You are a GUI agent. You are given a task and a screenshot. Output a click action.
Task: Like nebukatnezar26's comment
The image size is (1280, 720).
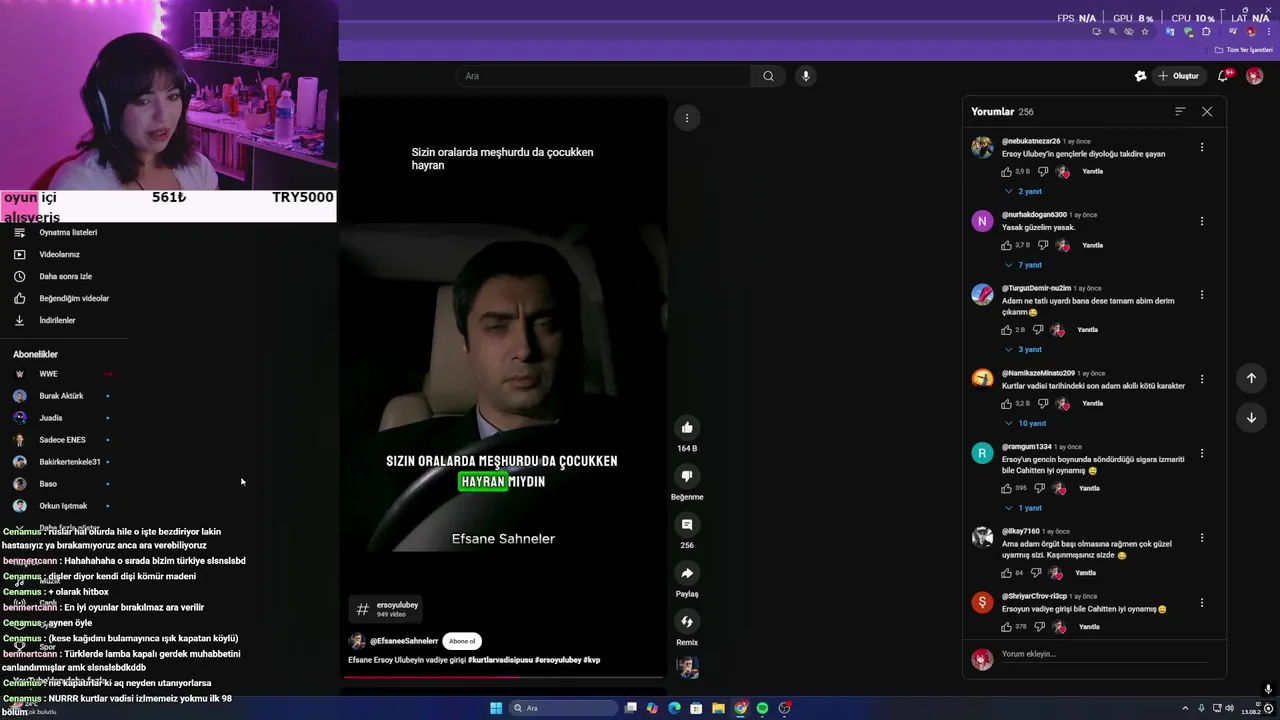1007,172
